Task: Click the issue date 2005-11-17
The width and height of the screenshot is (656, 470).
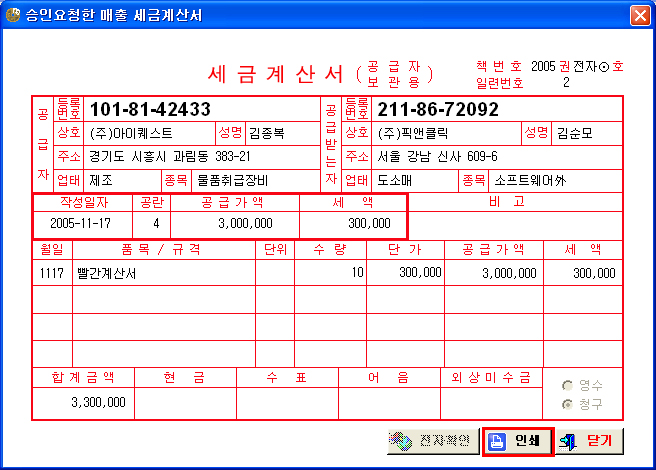Action: coord(80,223)
